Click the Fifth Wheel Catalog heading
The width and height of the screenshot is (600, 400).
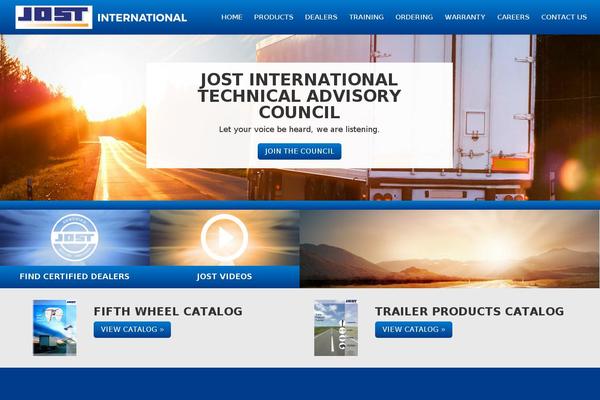(x=168, y=311)
